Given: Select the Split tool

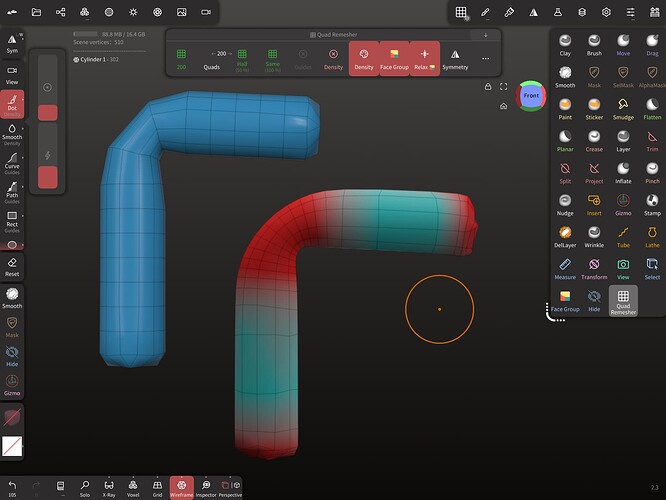Looking at the screenshot, I should pos(565,173).
